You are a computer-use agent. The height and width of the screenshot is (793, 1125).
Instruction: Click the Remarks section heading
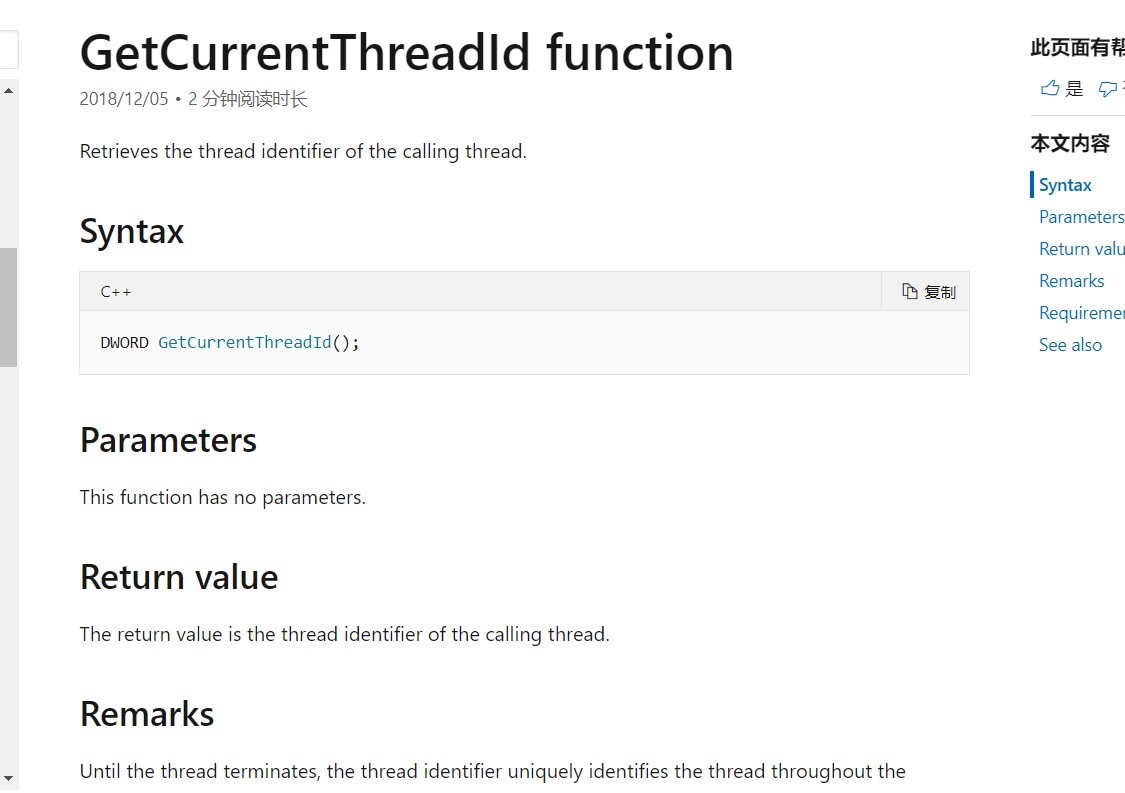click(147, 714)
